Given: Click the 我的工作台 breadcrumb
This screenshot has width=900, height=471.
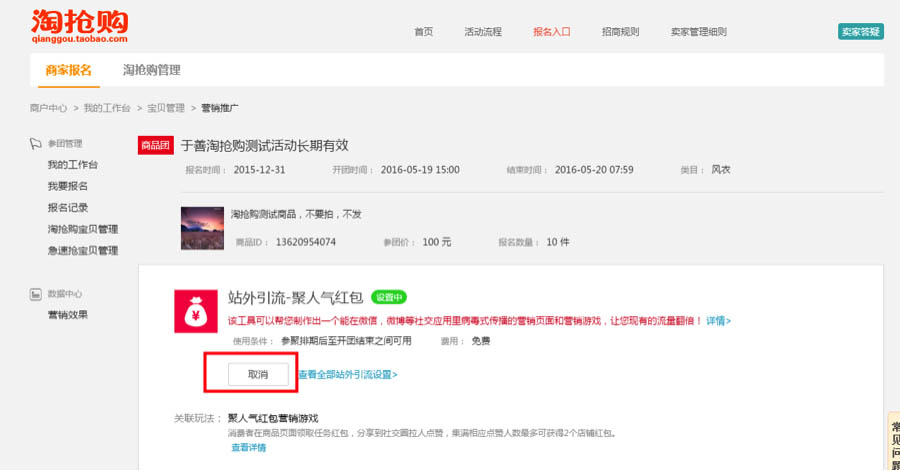Looking at the screenshot, I should pyautogui.click(x=107, y=108).
